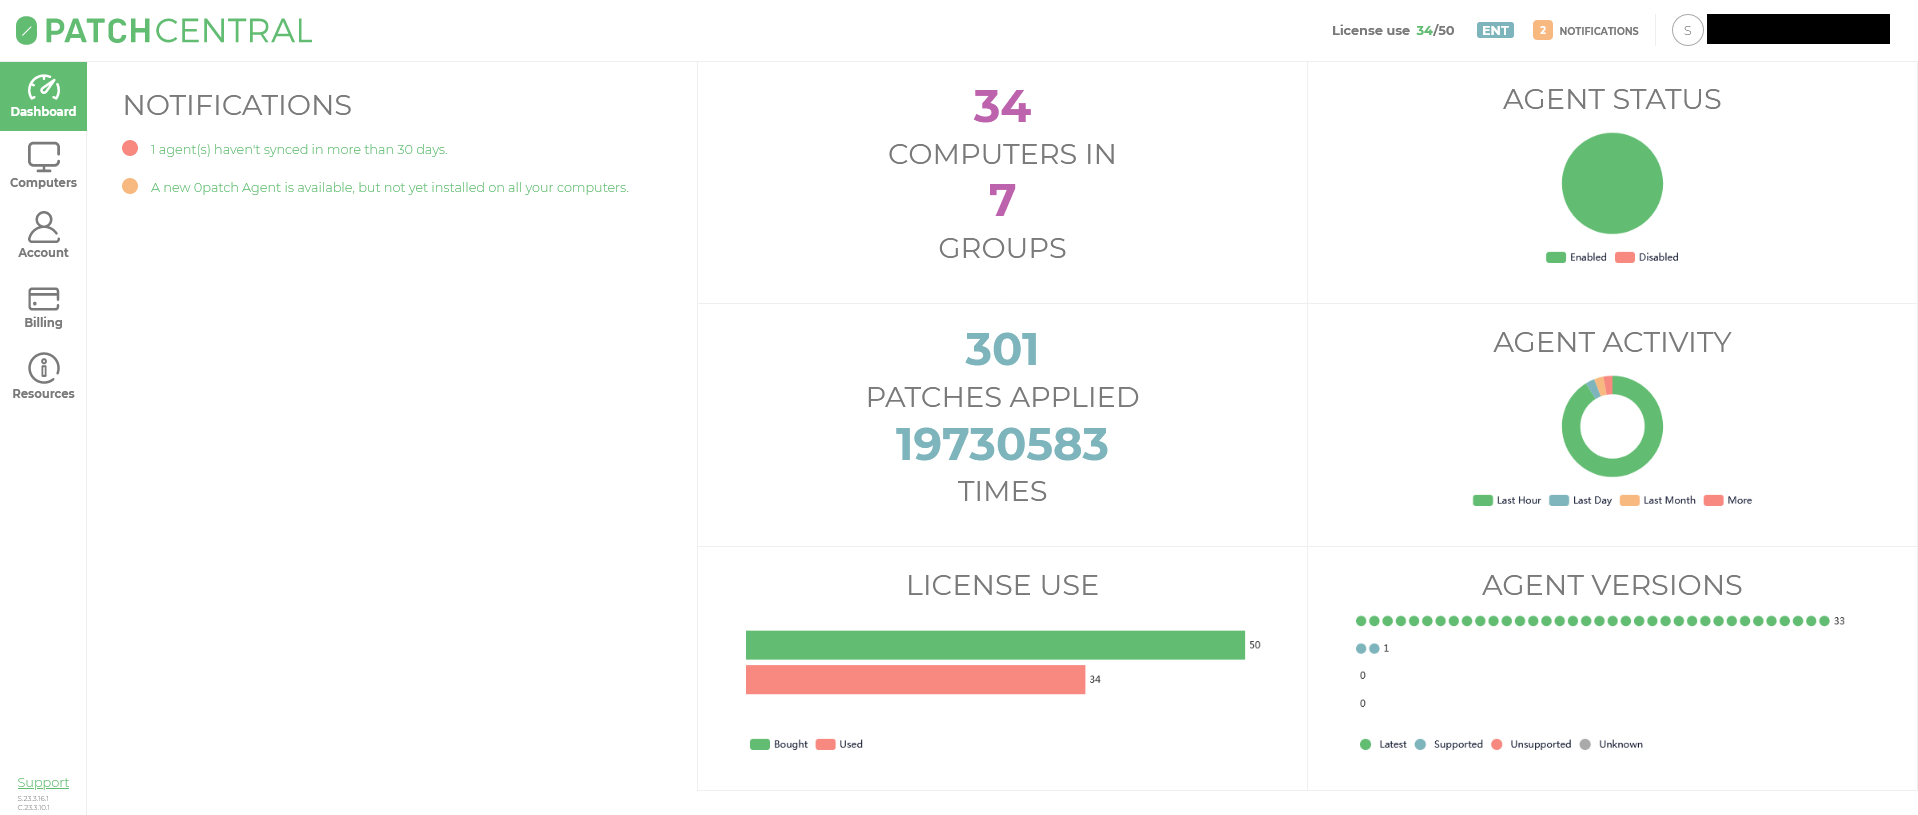The width and height of the screenshot is (1918, 815).
Task: Click the Supported agent versions dot row
Action: click(x=1367, y=648)
